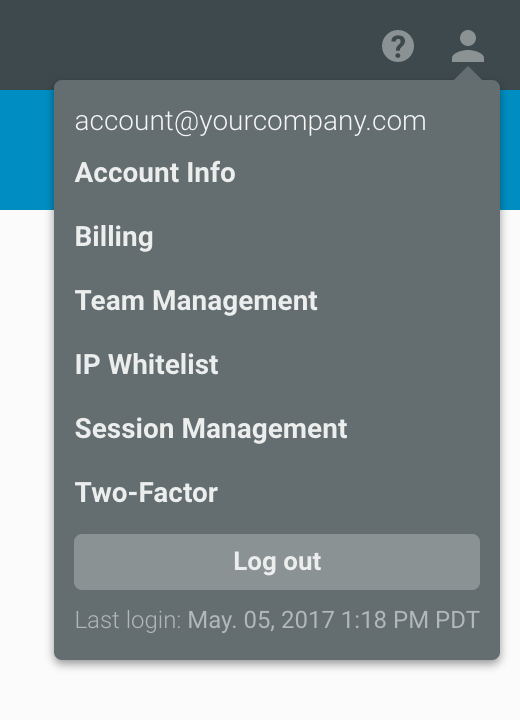Open Account Info
Viewport: 520px width, 720px height.
[x=155, y=173]
